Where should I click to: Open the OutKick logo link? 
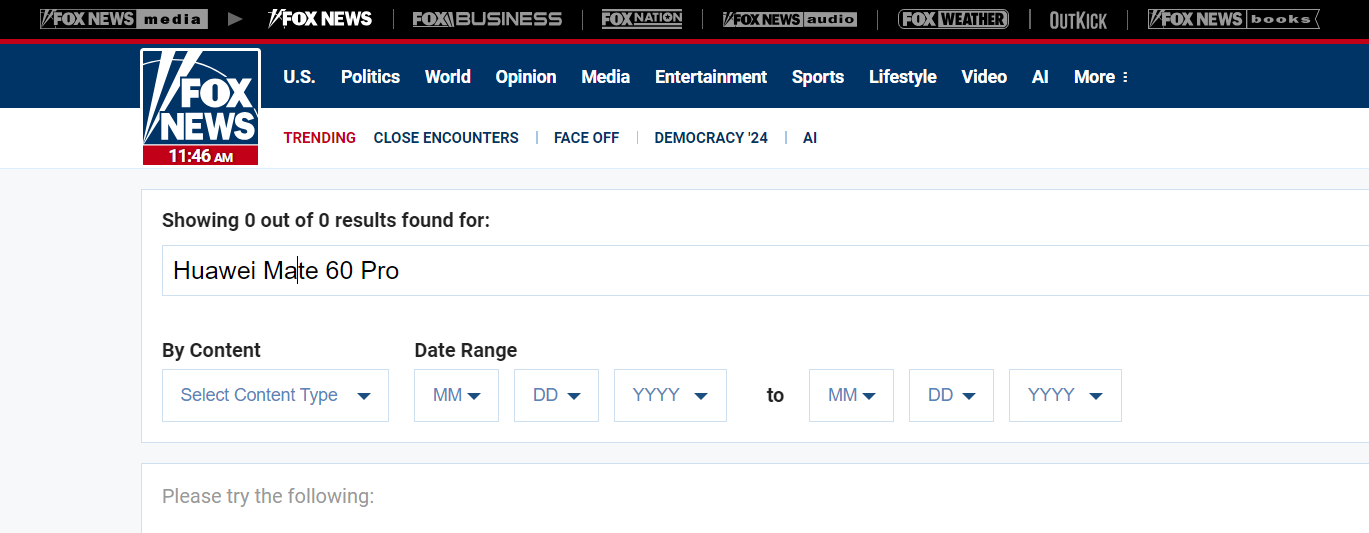[x=1078, y=20]
